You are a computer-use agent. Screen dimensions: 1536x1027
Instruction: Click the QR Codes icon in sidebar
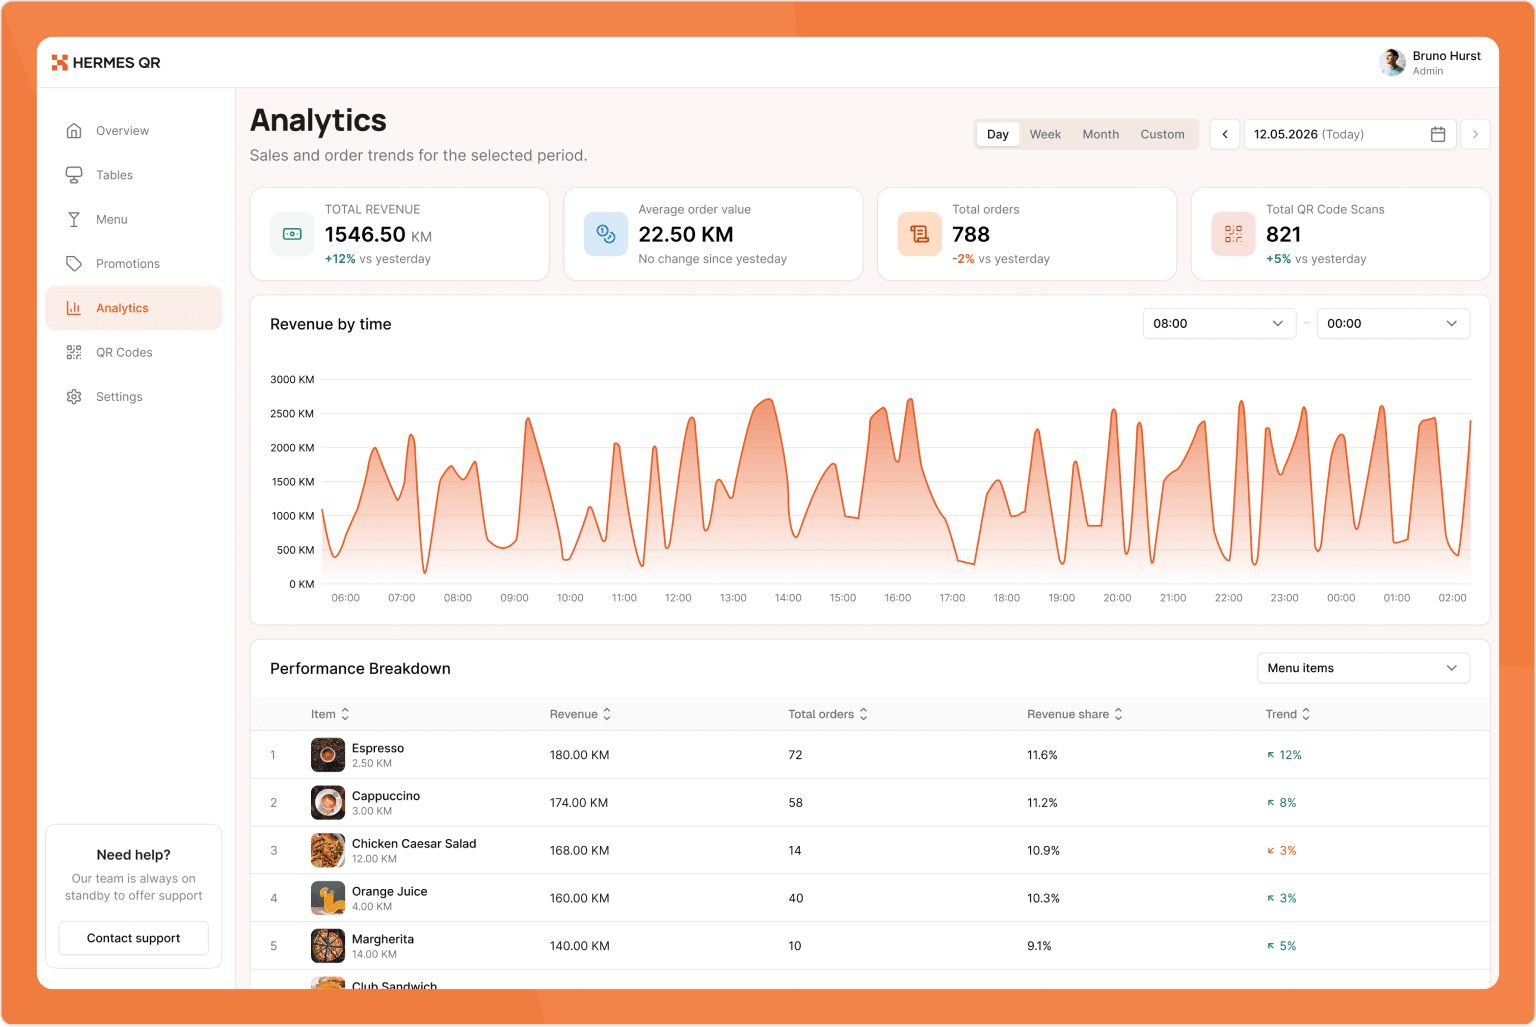coord(74,352)
